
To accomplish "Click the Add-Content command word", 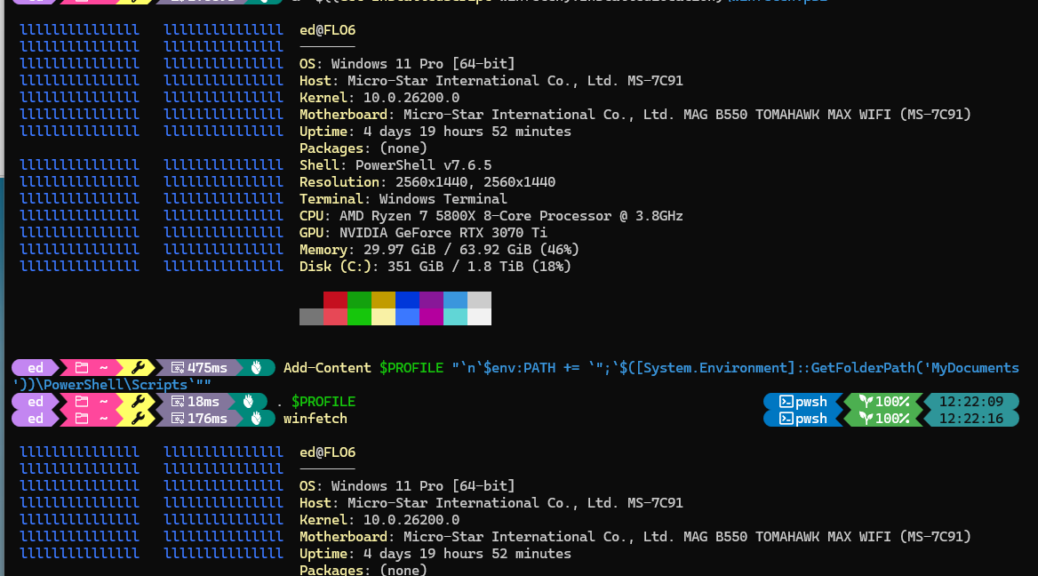I will pos(327,368).
